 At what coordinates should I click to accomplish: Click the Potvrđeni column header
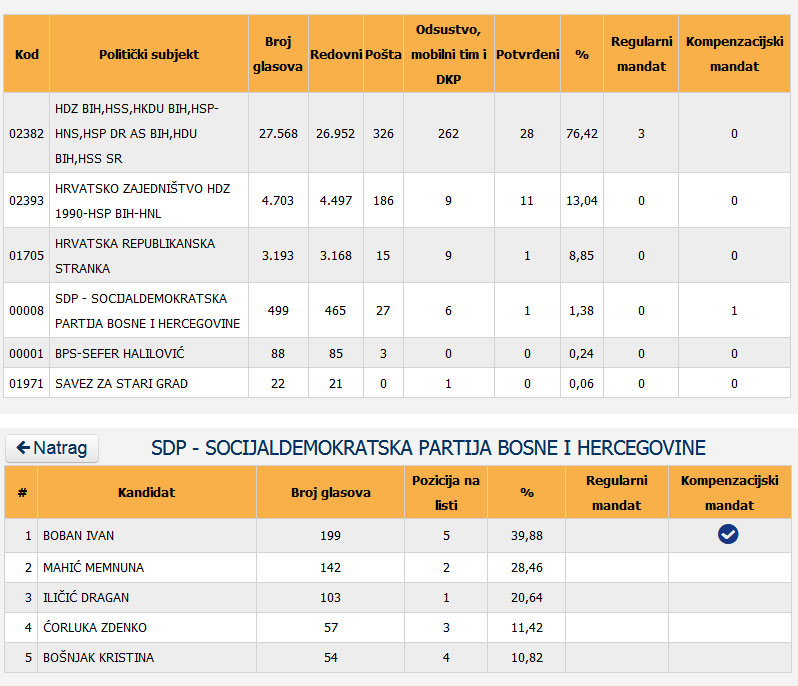[527, 54]
